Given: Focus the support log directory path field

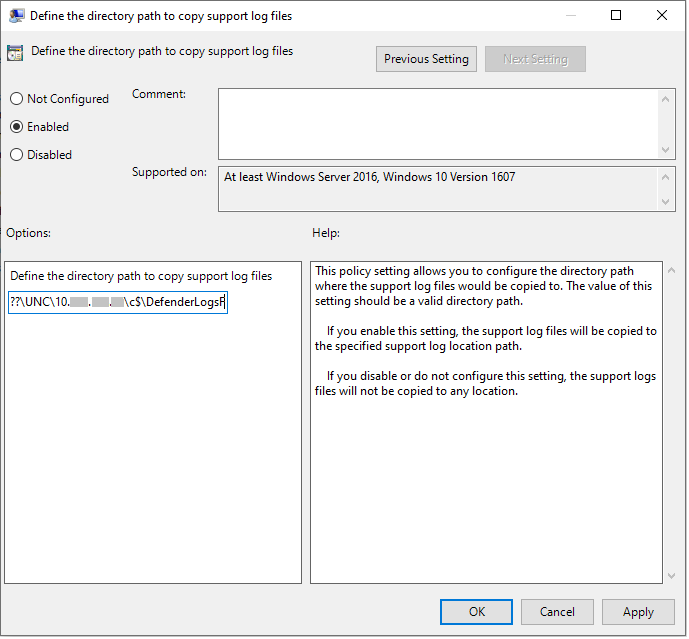Looking at the screenshot, I should coord(117,303).
